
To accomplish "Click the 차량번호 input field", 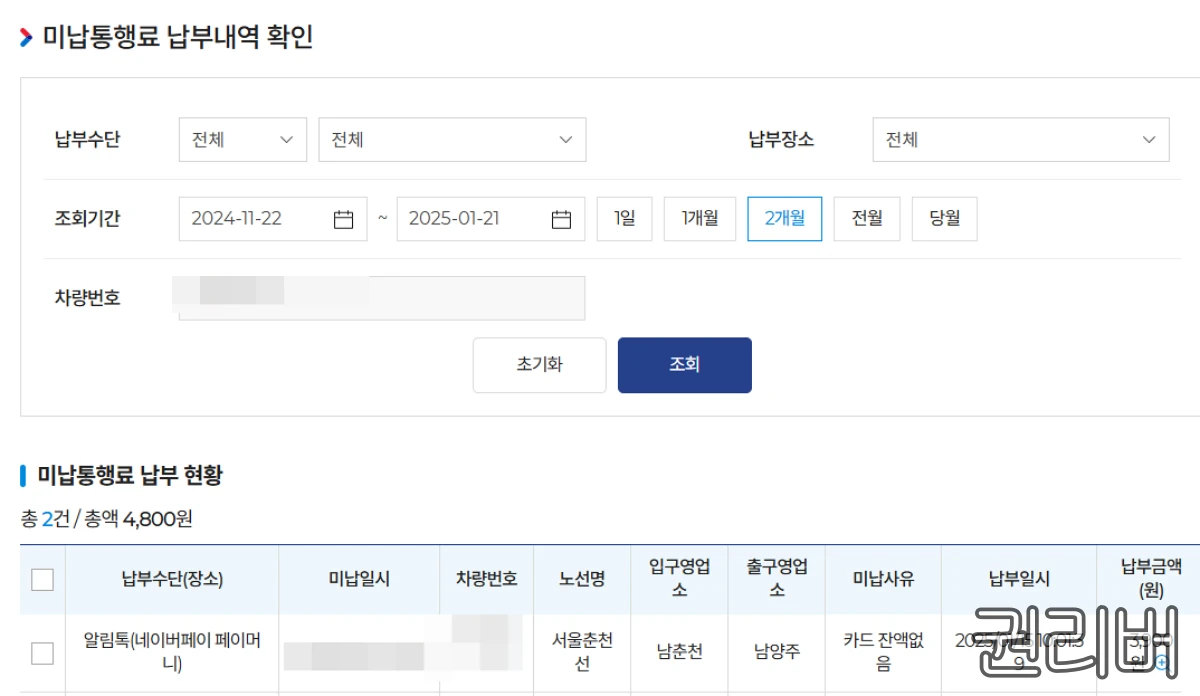I will click(x=380, y=297).
